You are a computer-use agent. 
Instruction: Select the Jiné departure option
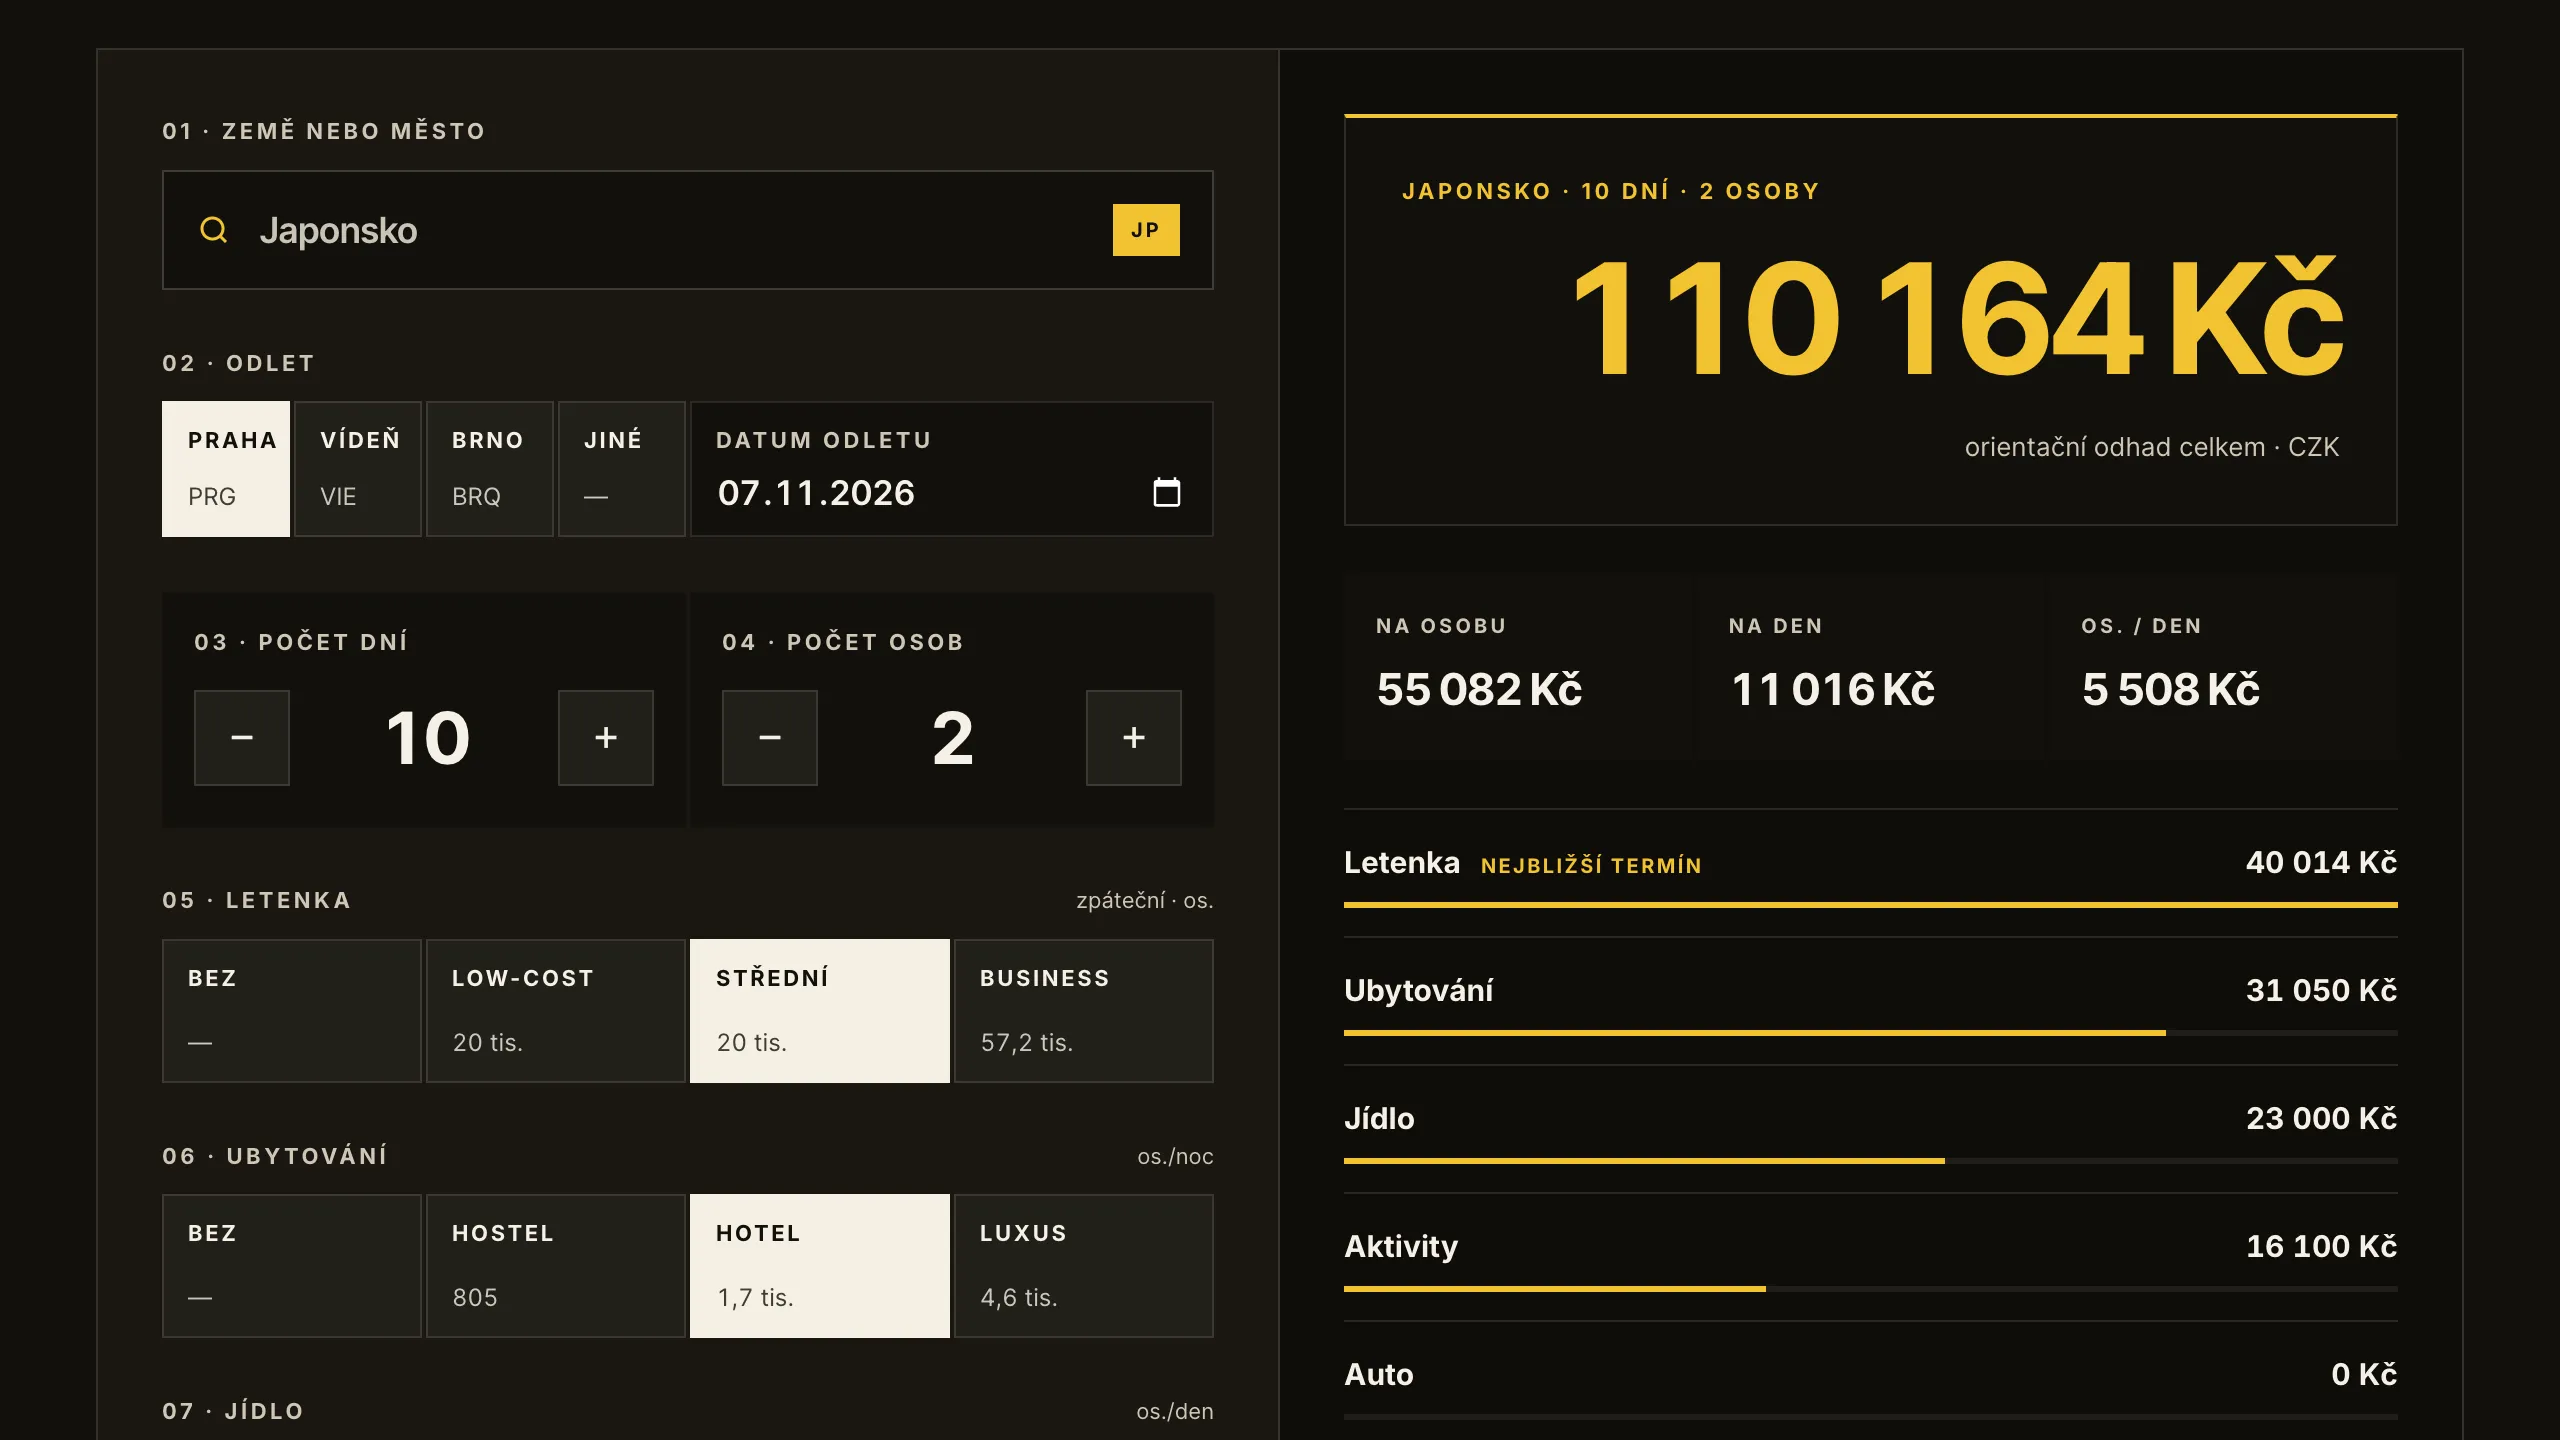click(622, 469)
